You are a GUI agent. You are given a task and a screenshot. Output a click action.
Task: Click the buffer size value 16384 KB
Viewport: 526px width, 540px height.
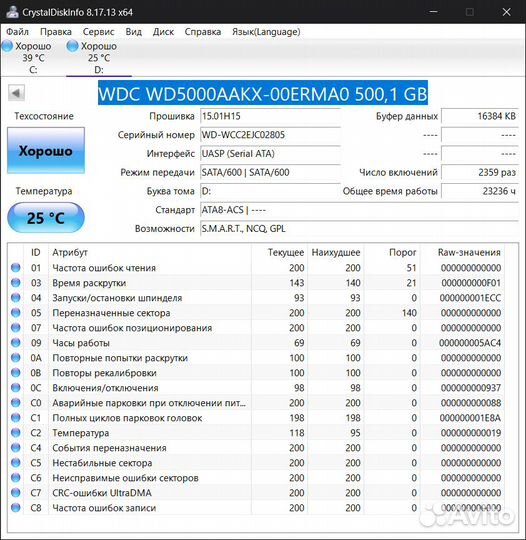point(480,116)
